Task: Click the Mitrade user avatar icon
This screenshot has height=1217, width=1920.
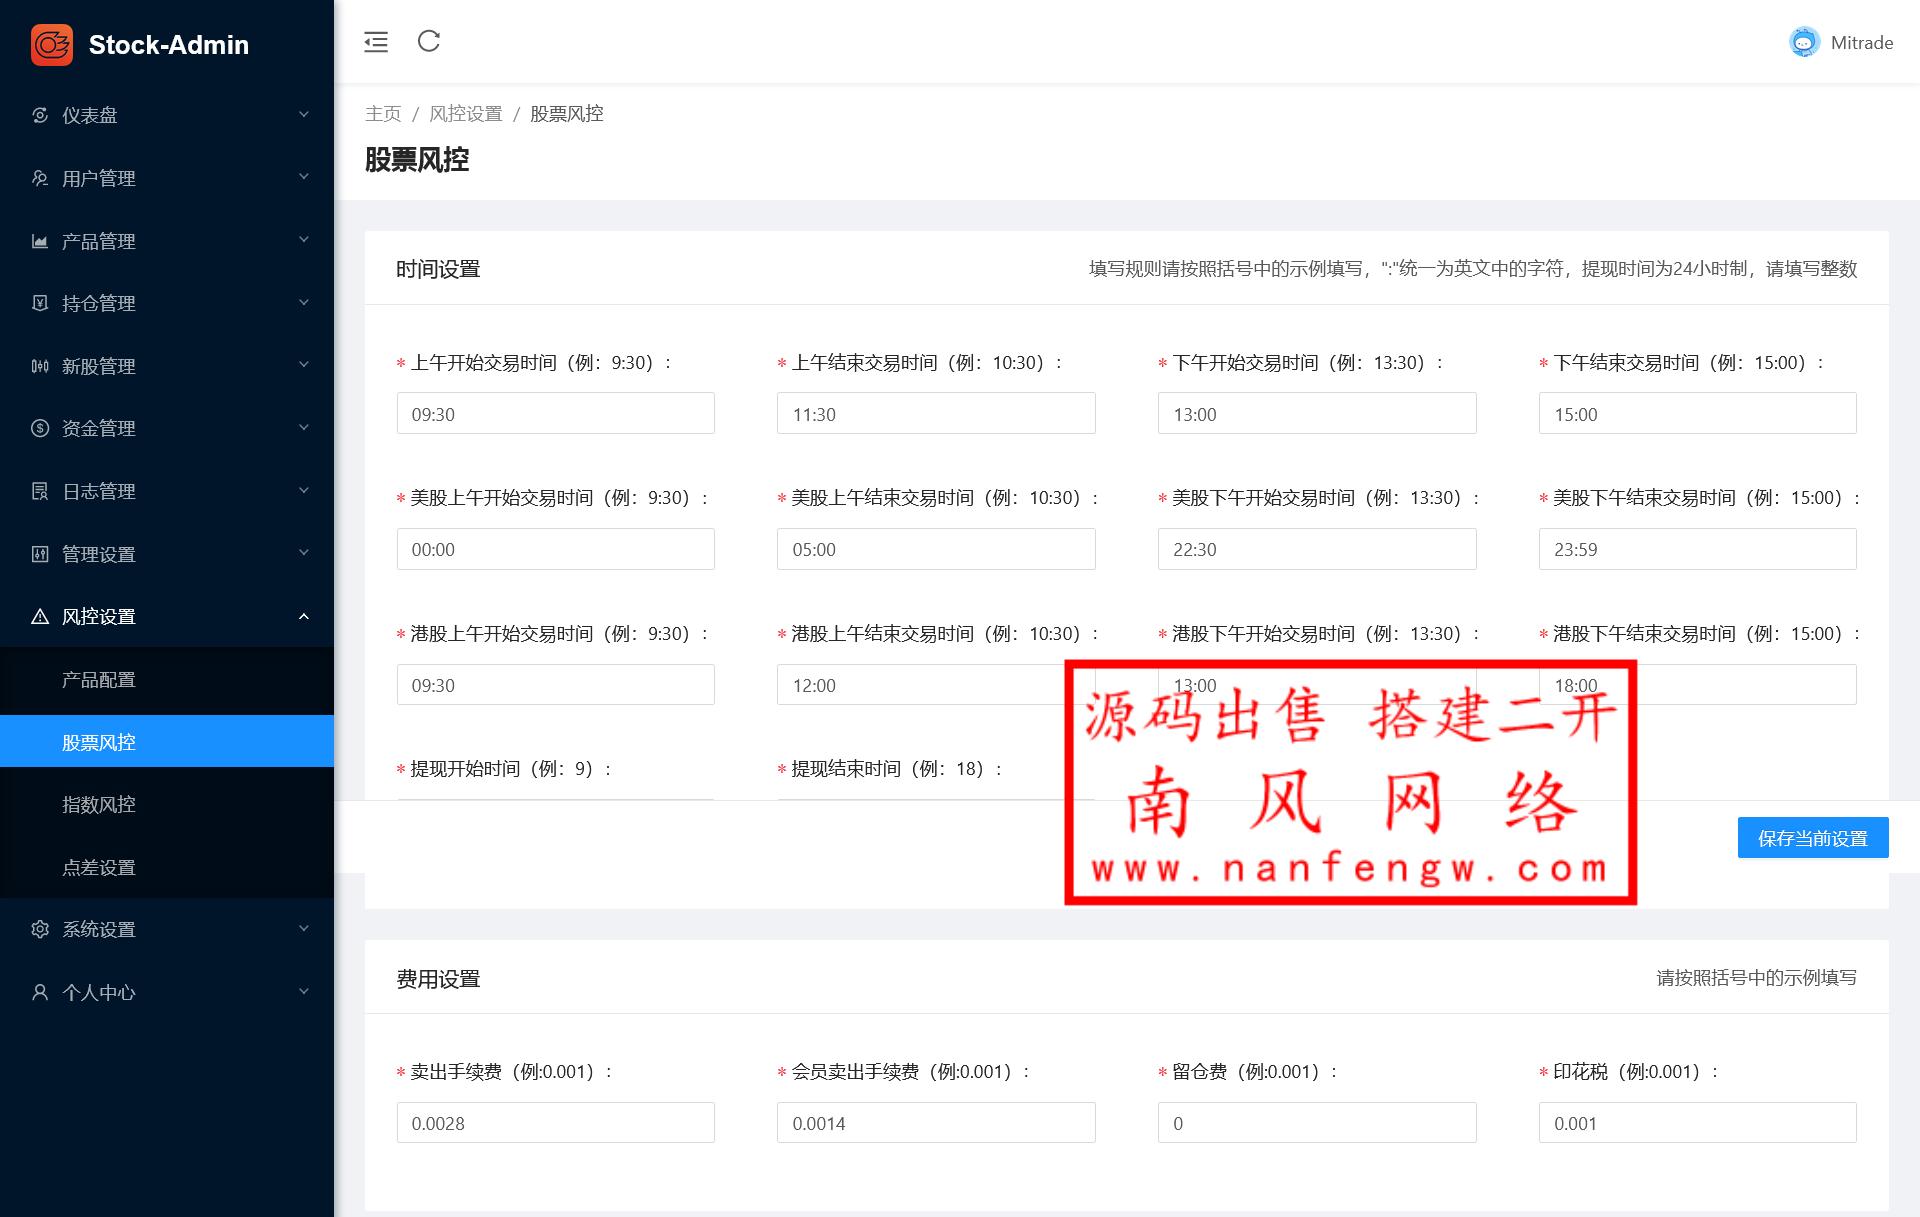Action: click(x=1804, y=42)
